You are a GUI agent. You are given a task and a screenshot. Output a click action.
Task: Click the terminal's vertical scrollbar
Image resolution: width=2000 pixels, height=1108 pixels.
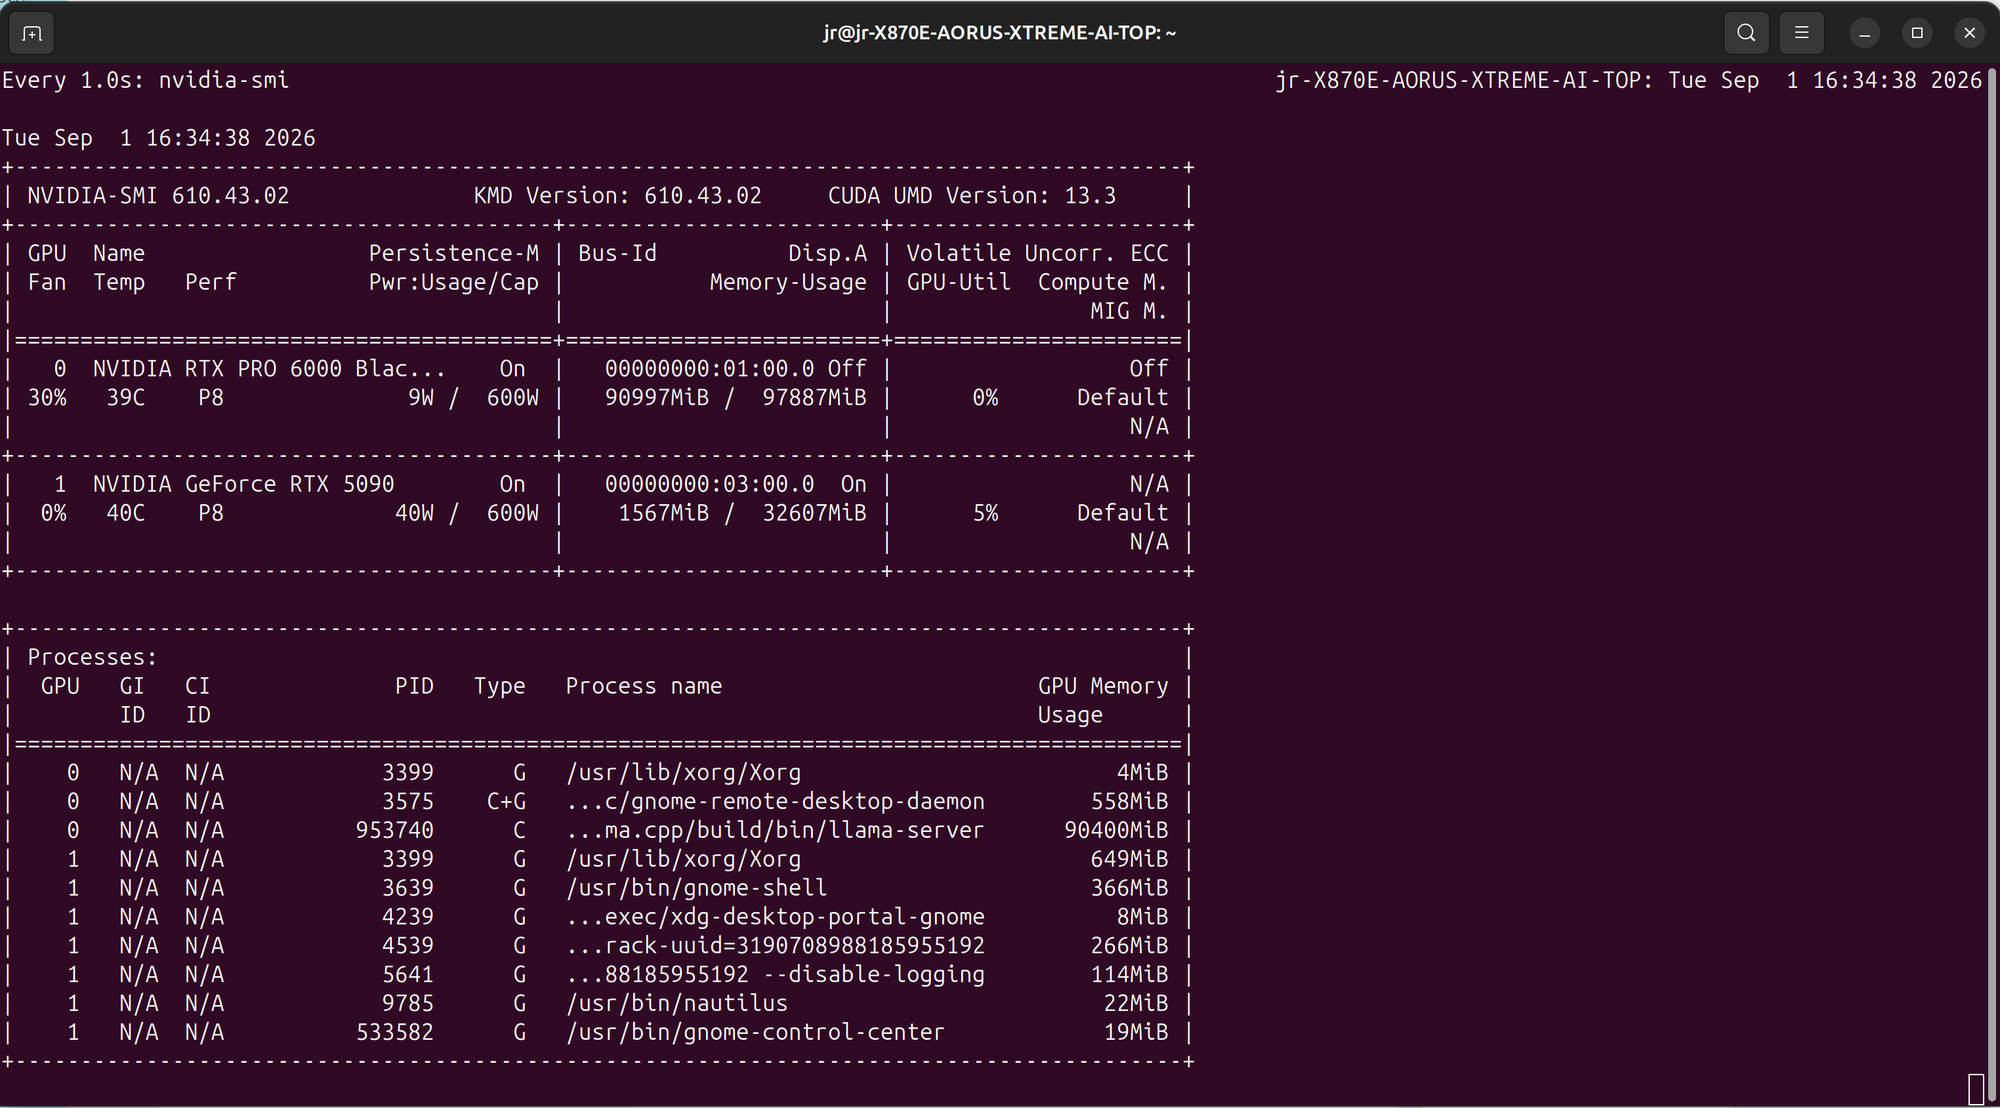[1993, 584]
